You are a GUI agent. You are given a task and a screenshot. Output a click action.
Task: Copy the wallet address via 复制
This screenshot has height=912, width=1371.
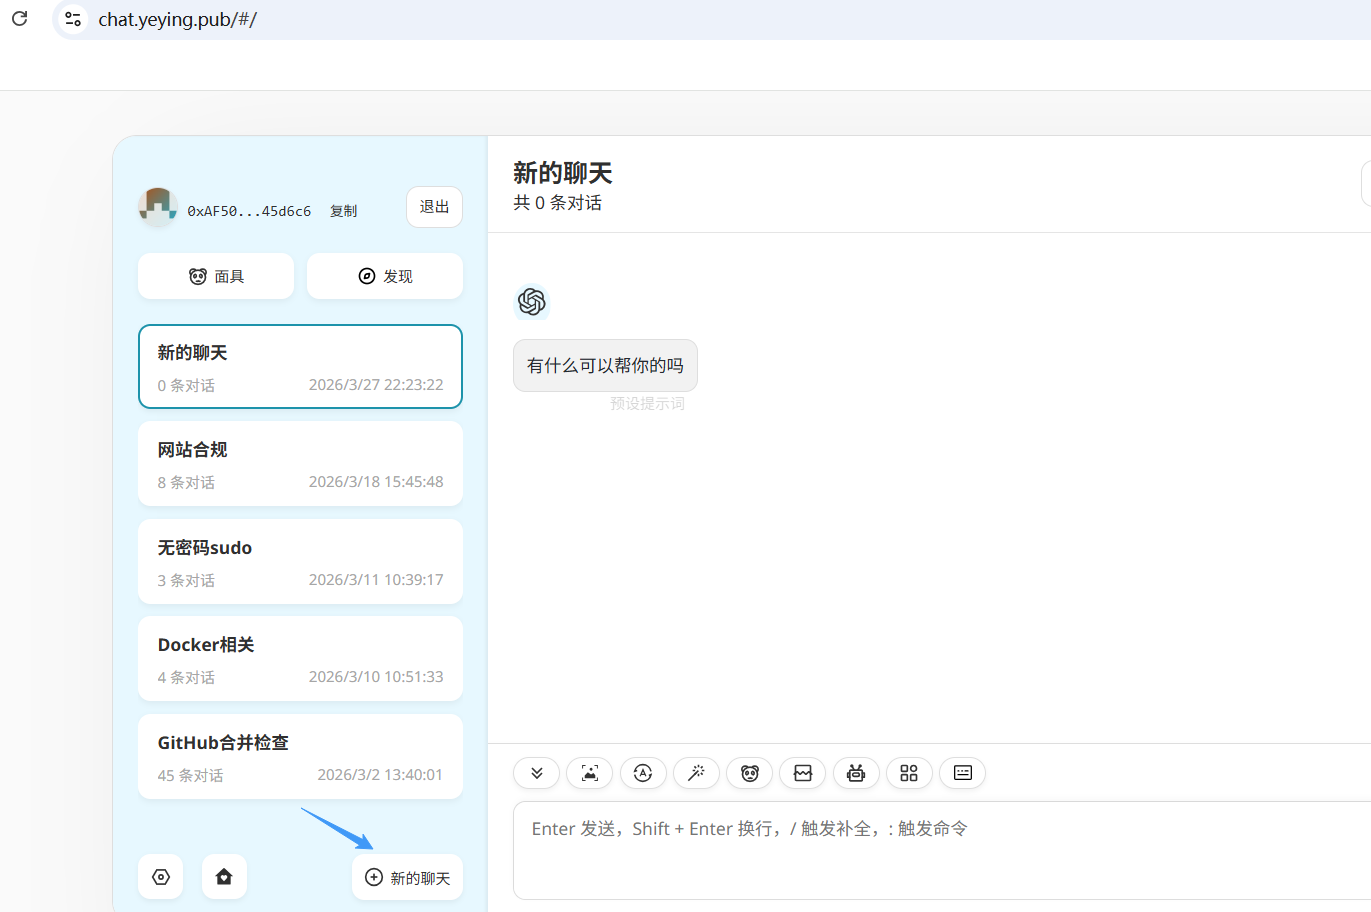pyautogui.click(x=343, y=210)
